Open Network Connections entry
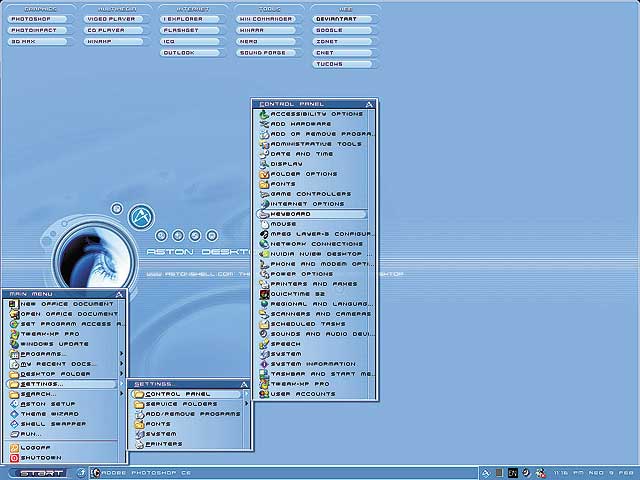This screenshot has width=640, height=480. pyautogui.click(x=313, y=244)
